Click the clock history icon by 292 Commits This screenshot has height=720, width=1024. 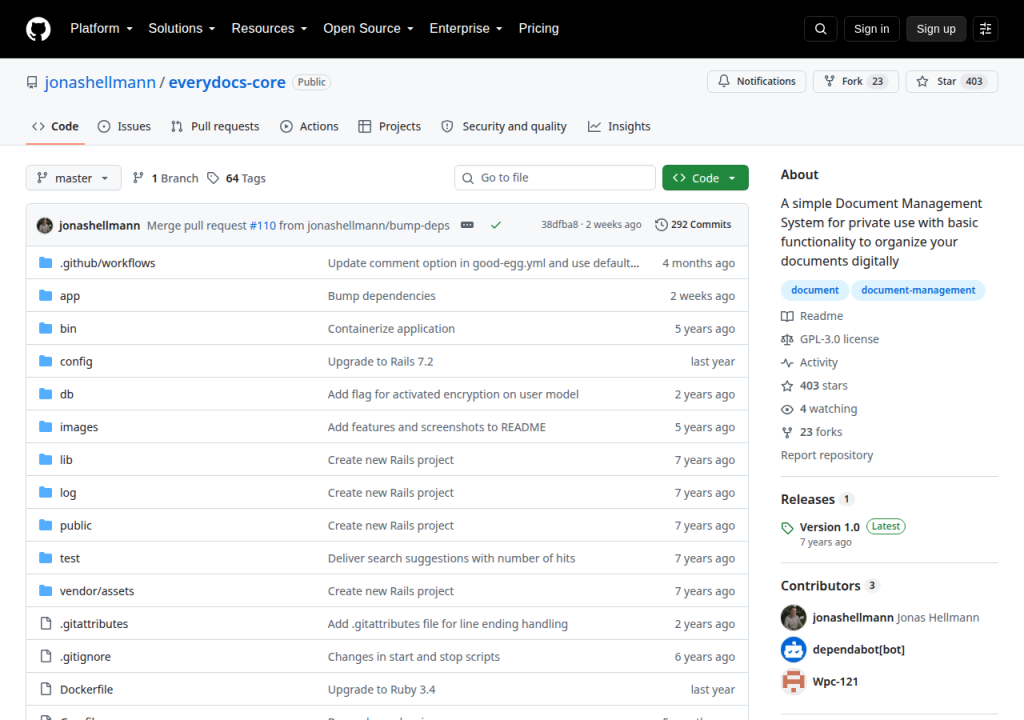click(x=661, y=225)
